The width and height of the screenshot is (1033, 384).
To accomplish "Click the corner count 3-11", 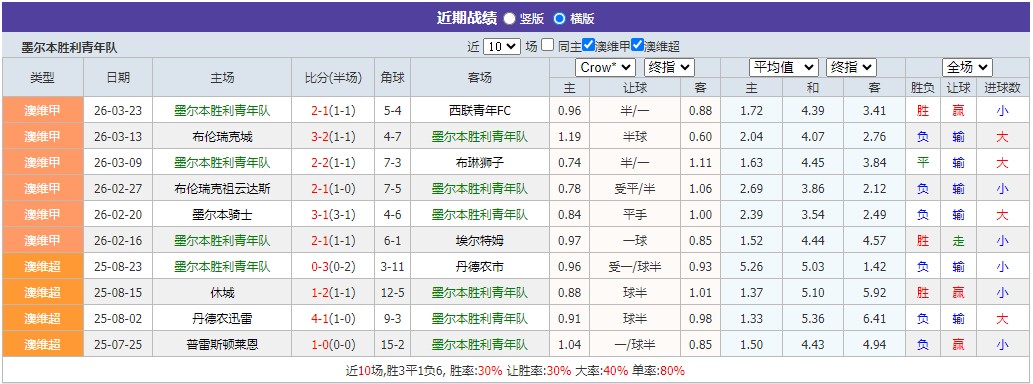I will click(393, 267).
